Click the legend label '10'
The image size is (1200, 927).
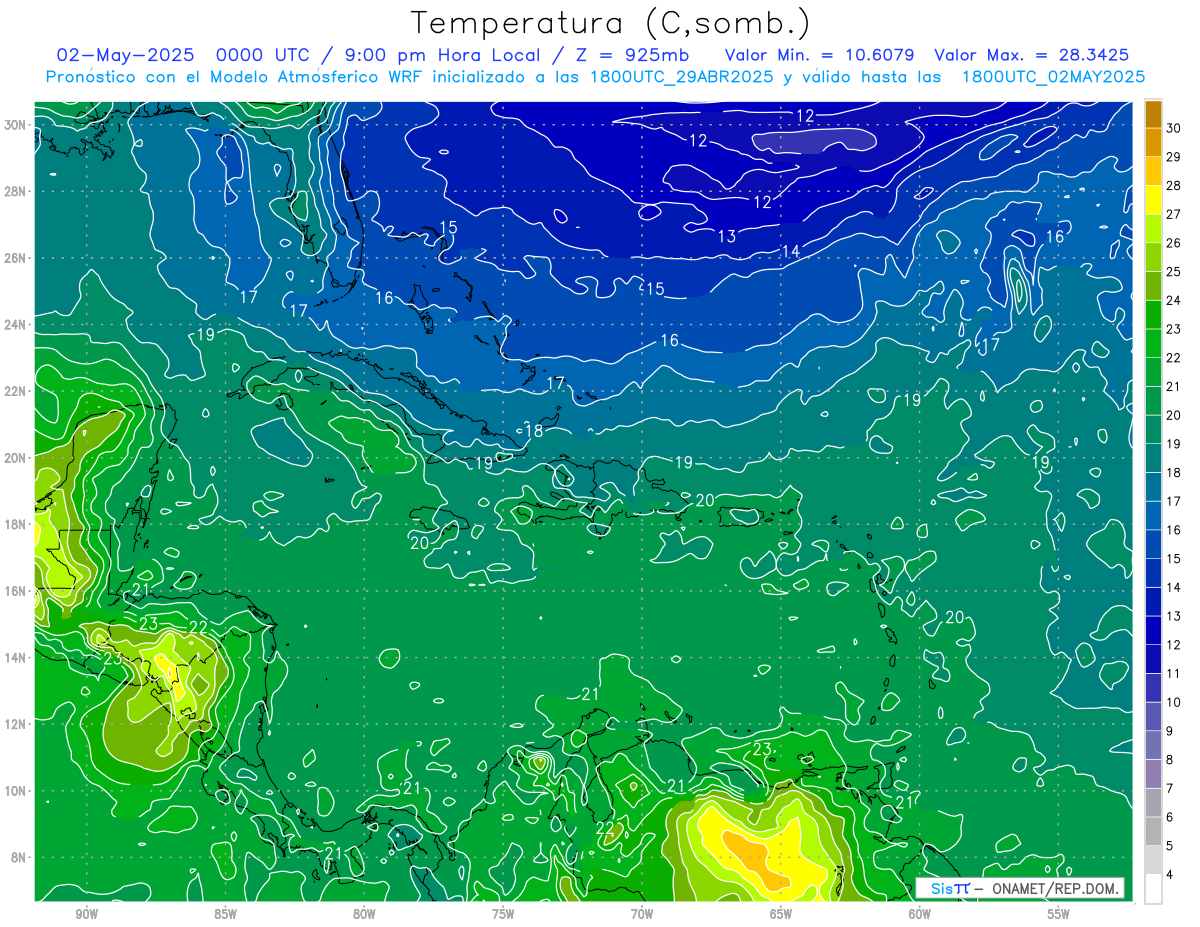1174,702
